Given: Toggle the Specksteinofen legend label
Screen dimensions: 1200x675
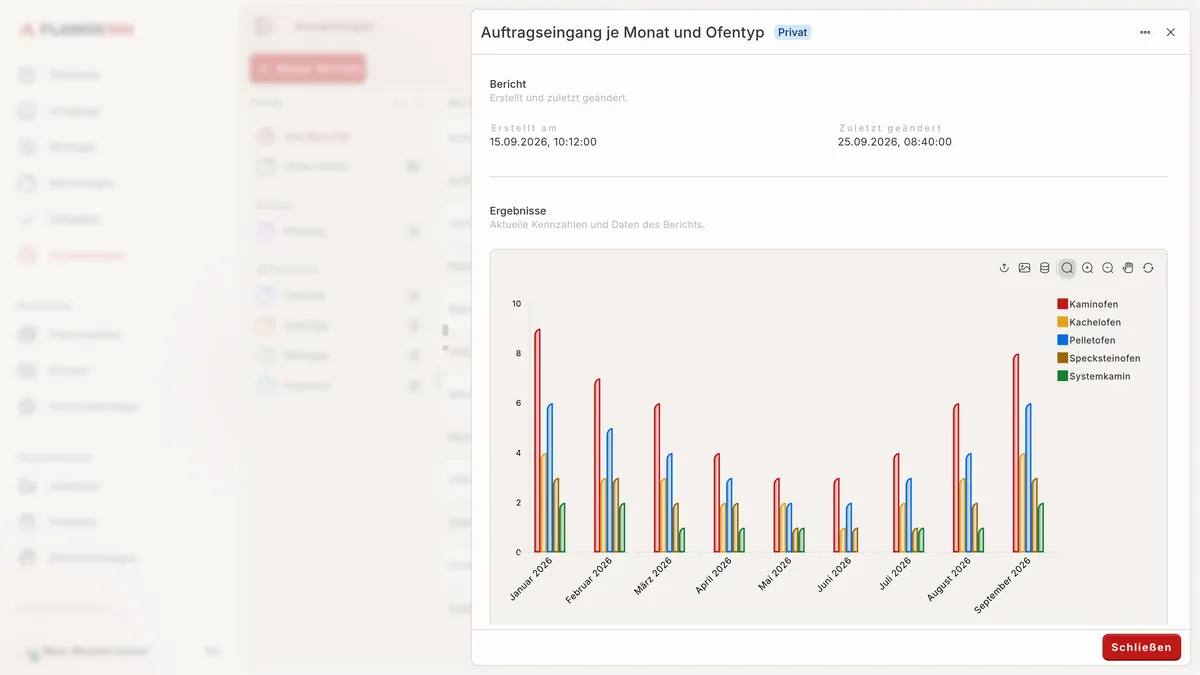Looking at the screenshot, I should click(1105, 358).
